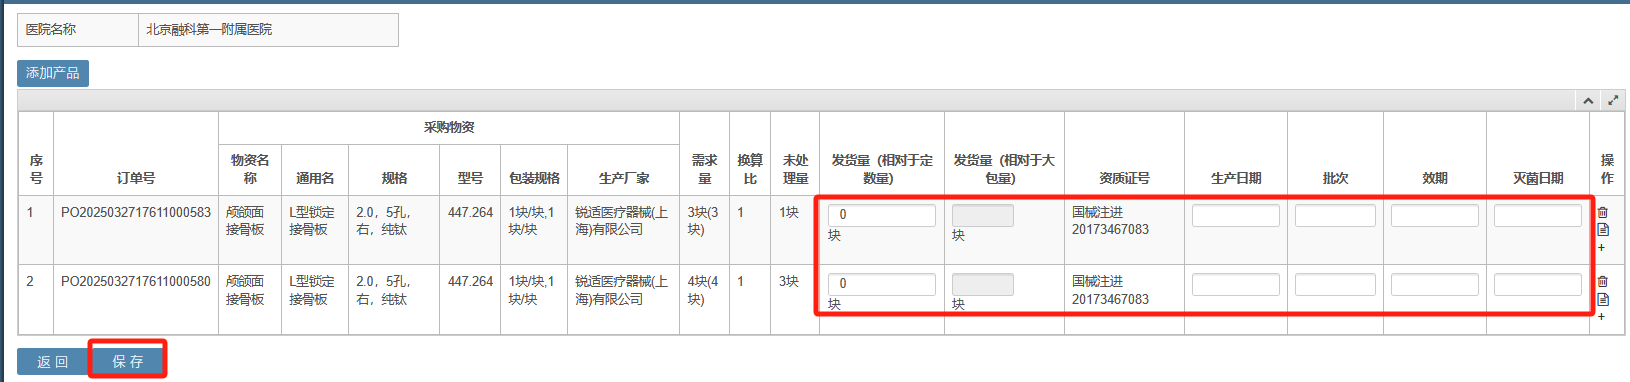Open the document icon in row 2
Image resolution: width=1630 pixels, height=382 pixels.
coord(1602,299)
